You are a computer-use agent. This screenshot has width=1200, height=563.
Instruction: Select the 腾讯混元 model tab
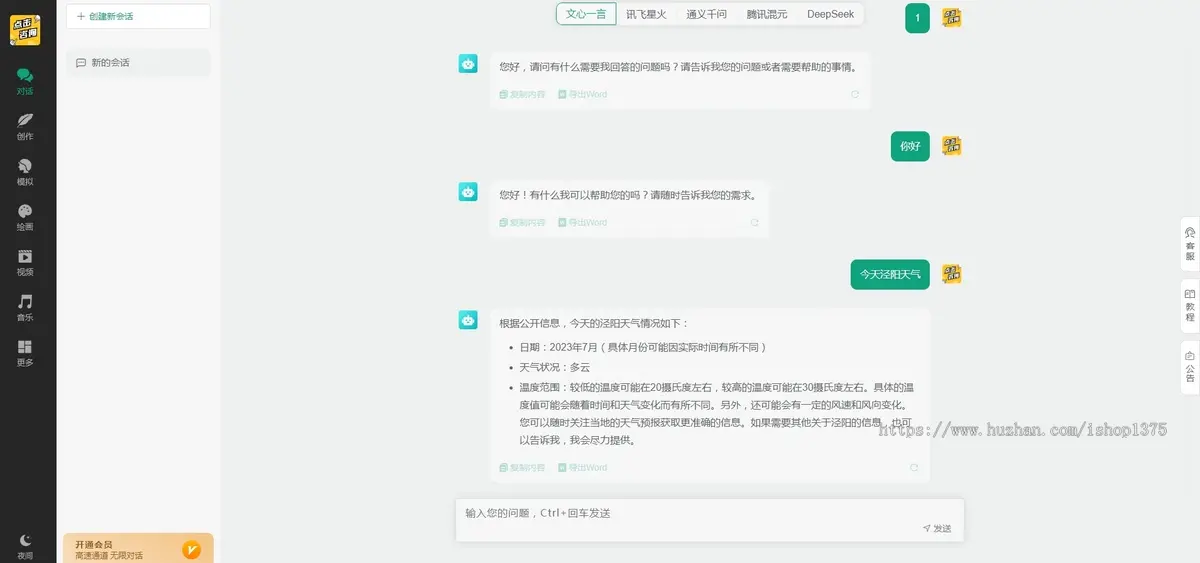[767, 14]
